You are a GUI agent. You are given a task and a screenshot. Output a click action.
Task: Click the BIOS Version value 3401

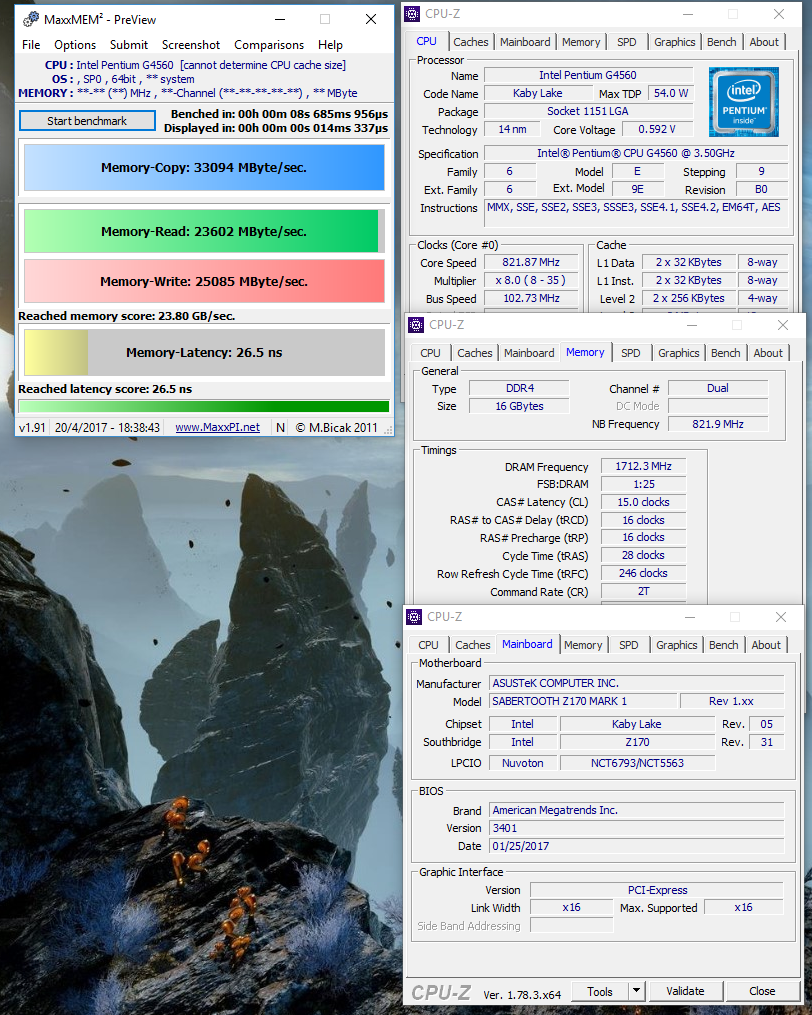[637, 828]
